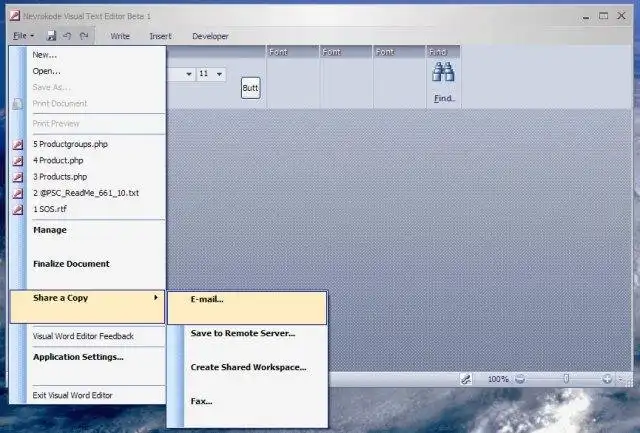640x433 pixels.
Task: Open recent file 2 @PSC_ReadMe_661_10.txt
Action: pos(96,193)
